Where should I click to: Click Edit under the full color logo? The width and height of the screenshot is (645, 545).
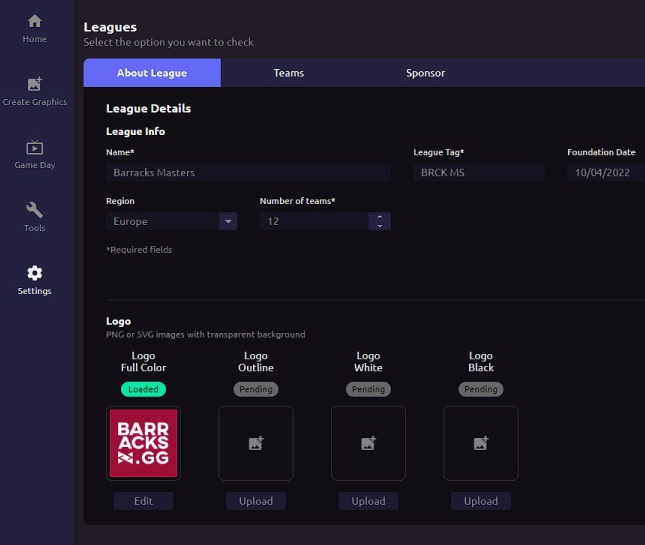[x=143, y=501]
